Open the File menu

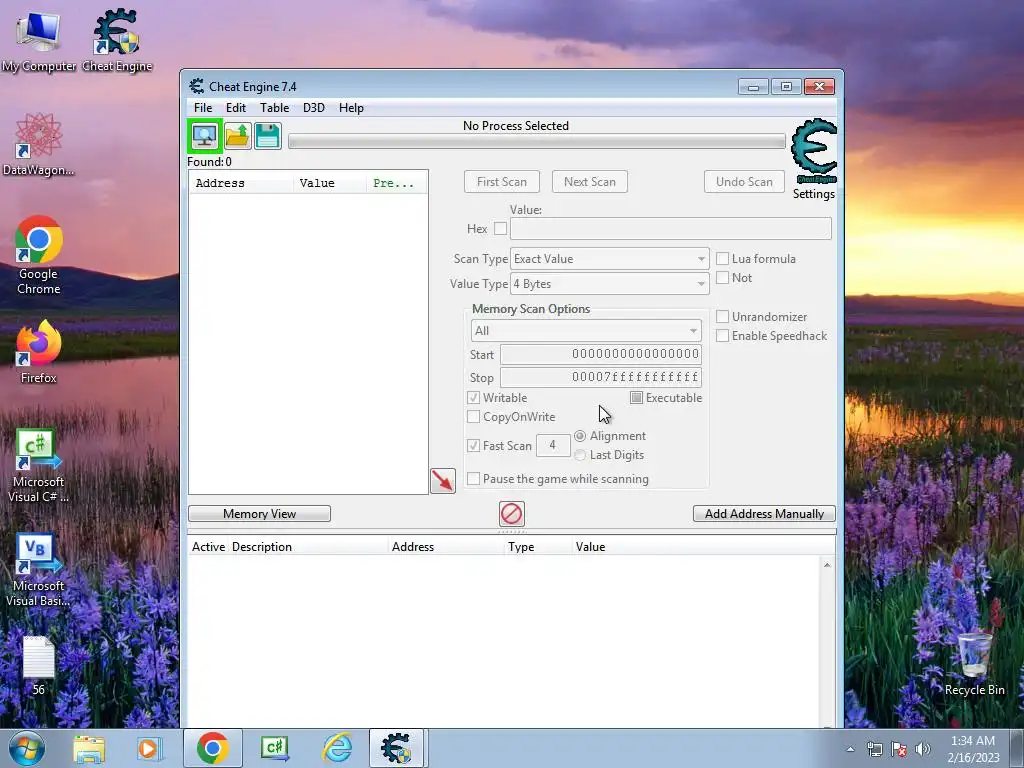[202, 108]
